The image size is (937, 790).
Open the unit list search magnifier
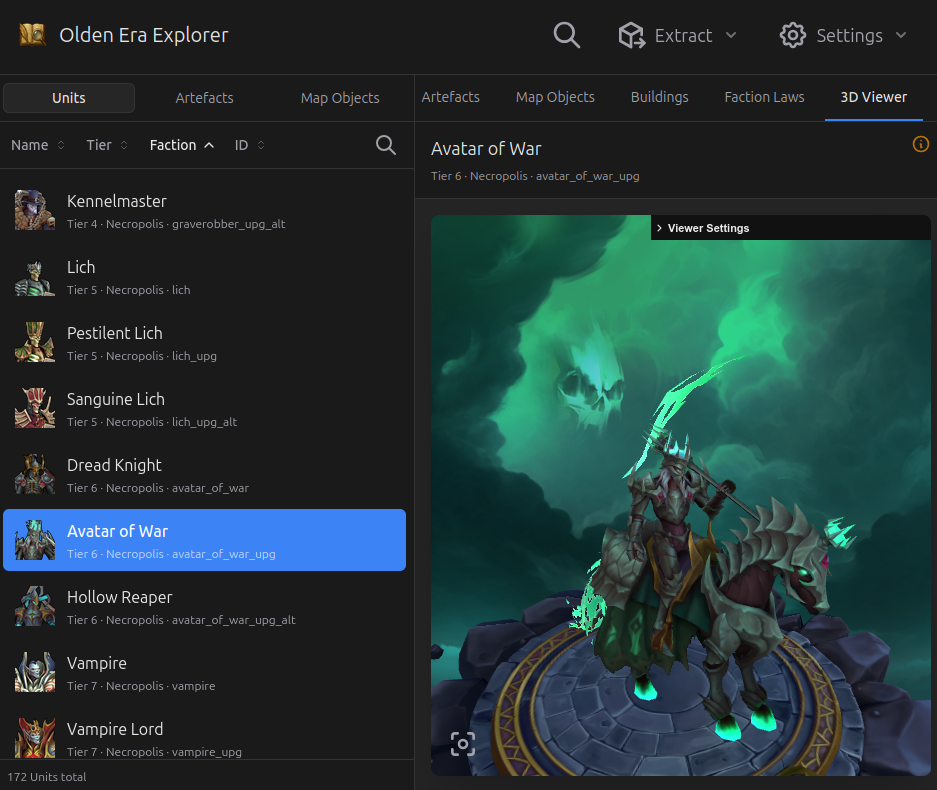385,145
